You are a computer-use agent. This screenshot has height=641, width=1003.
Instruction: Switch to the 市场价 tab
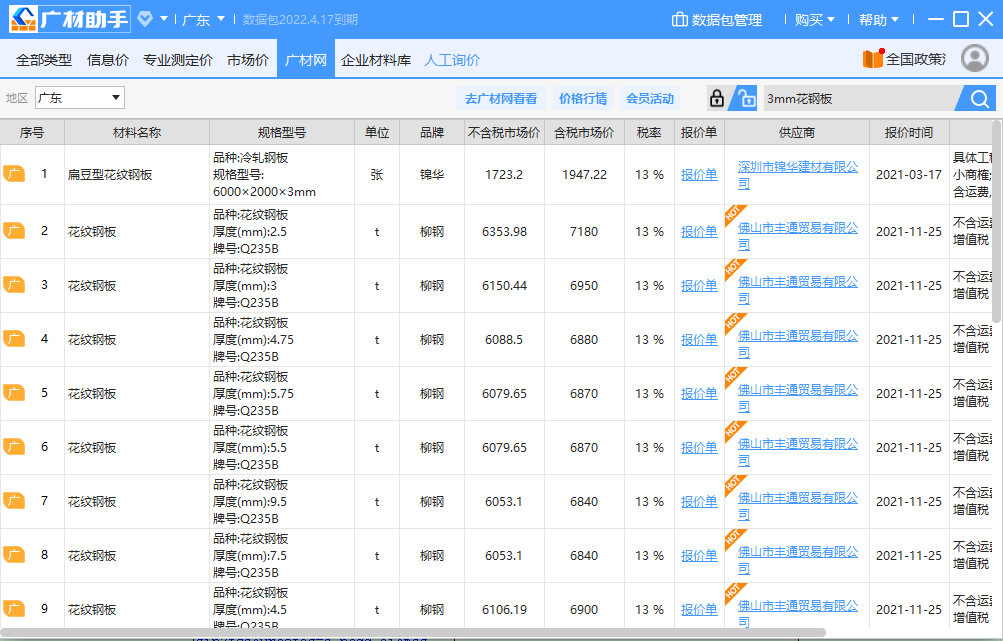(x=248, y=60)
